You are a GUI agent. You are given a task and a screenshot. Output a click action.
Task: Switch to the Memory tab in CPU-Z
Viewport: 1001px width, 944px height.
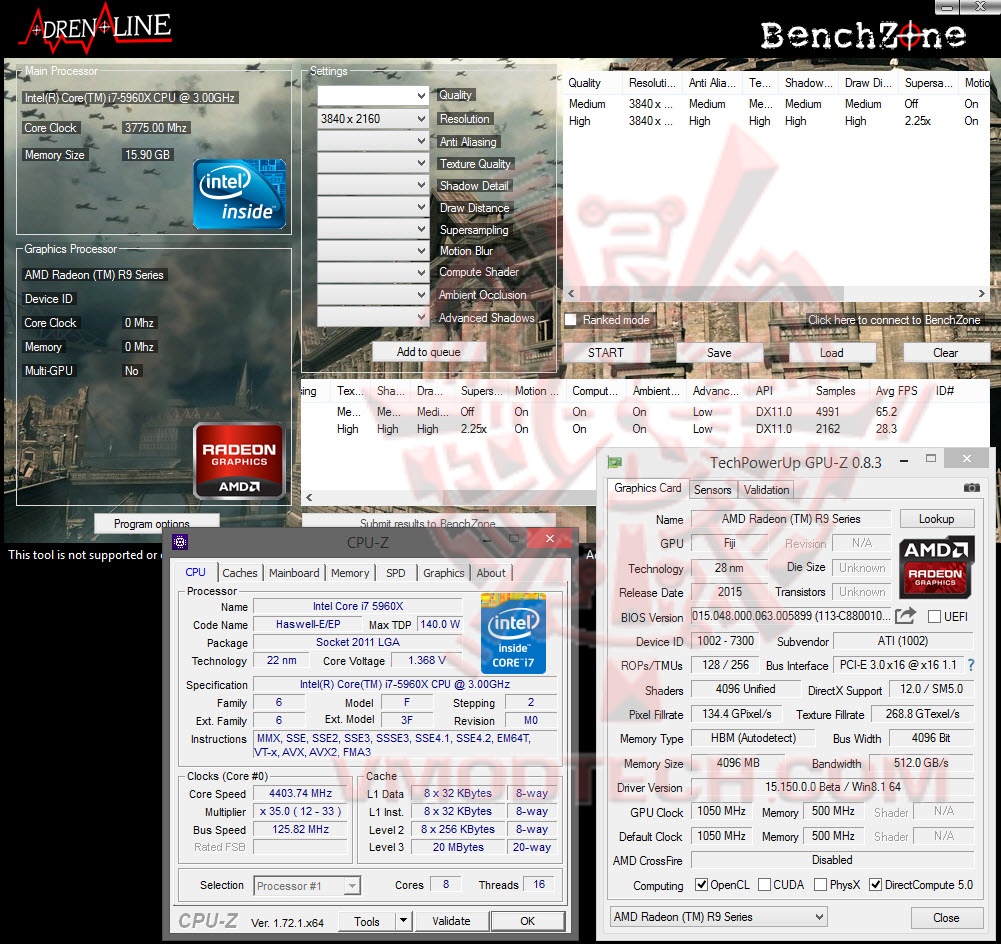350,573
